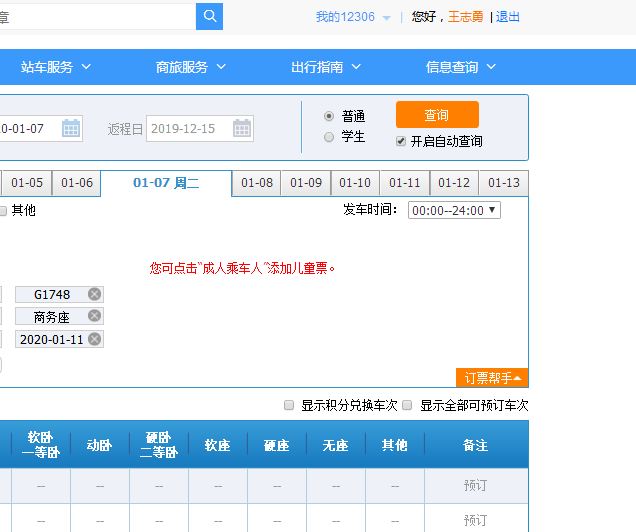Screen dimensions: 636x532
Task: Open the return date calendar icon
Action: click(x=242, y=128)
